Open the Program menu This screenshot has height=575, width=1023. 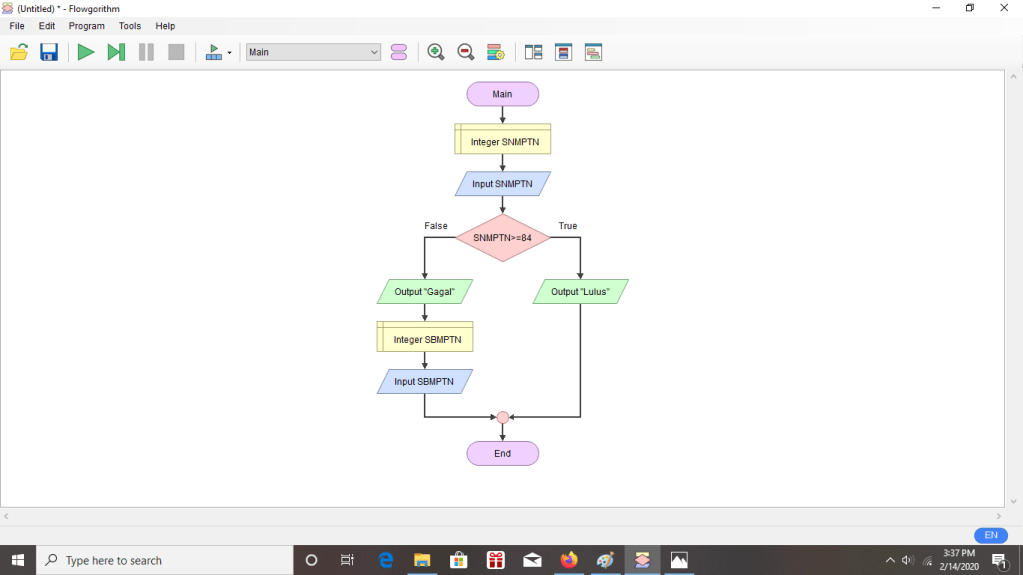[87, 26]
